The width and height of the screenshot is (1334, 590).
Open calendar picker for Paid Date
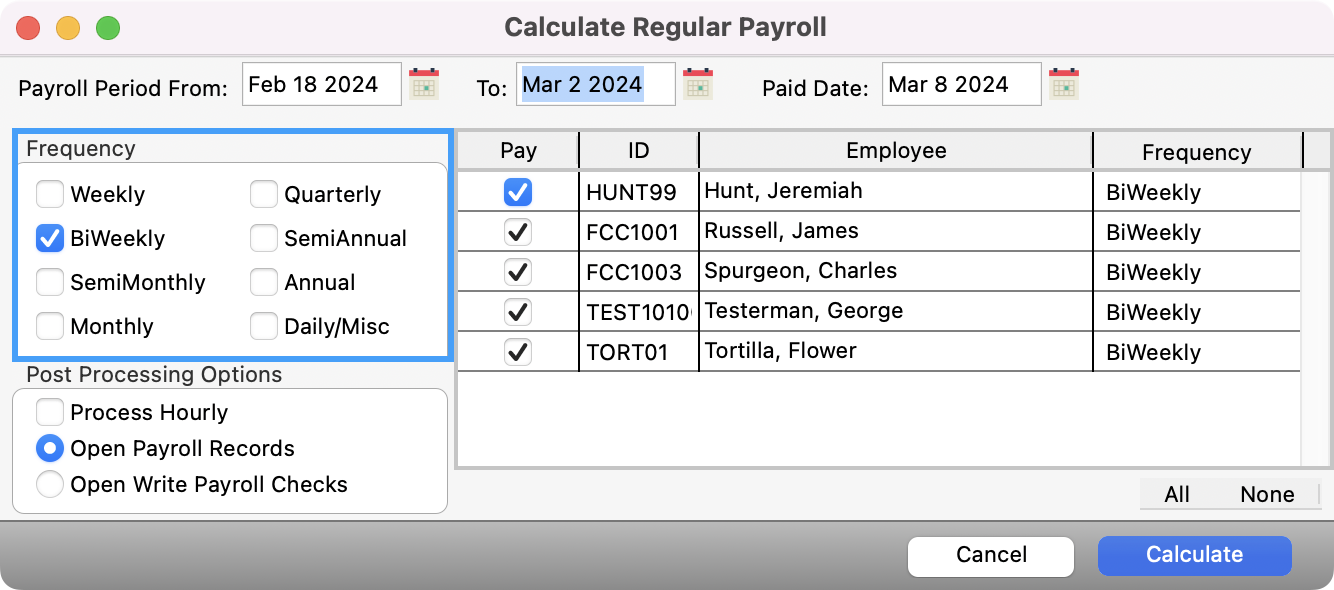pos(1064,84)
